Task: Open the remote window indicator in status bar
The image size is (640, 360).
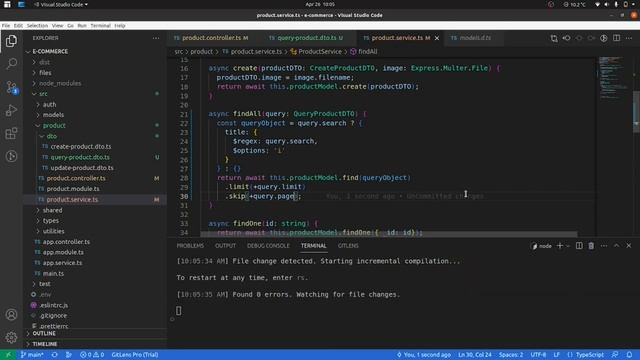Action: coord(8,355)
